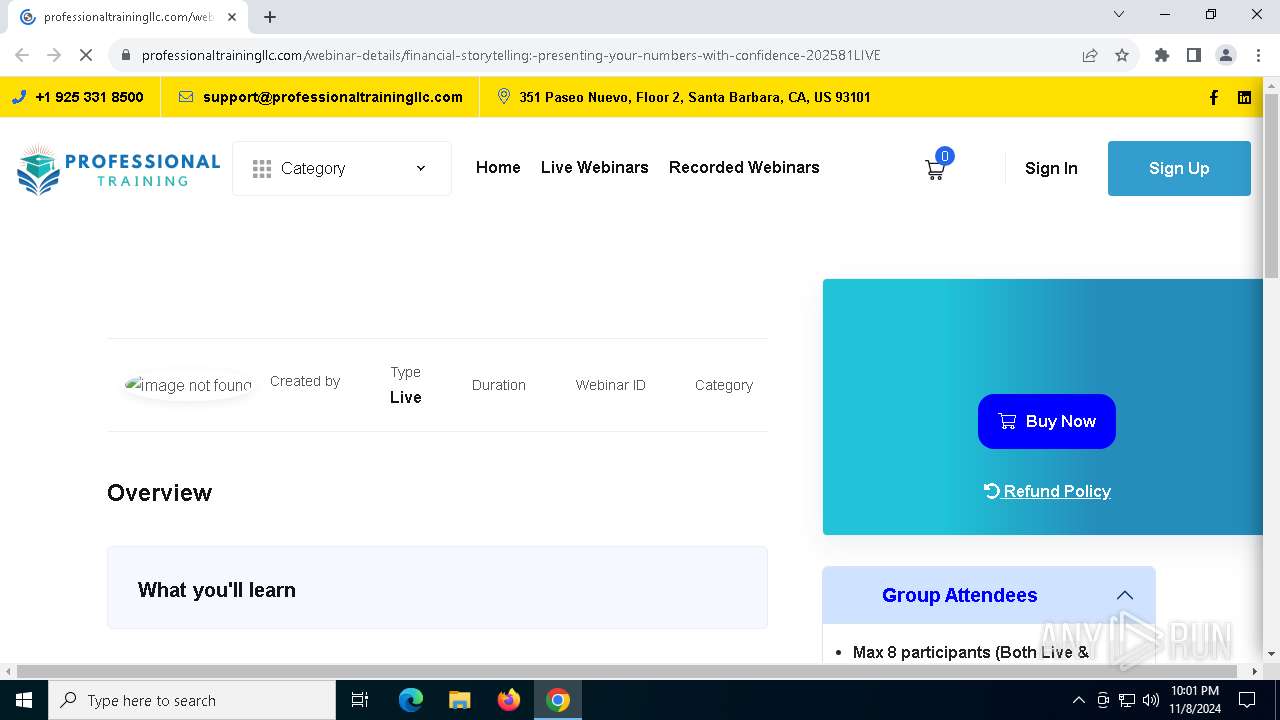Image resolution: width=1280 pixels, height=720 pixels.
Task: Click the Sign Up button
Action: click(x=1179, y=168)
